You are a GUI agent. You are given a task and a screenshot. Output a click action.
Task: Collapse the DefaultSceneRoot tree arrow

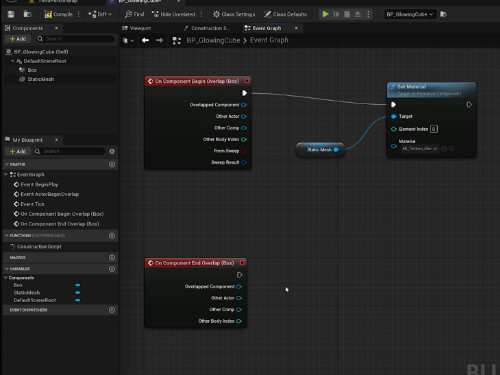pyautogui.click(x=13, y=61)
